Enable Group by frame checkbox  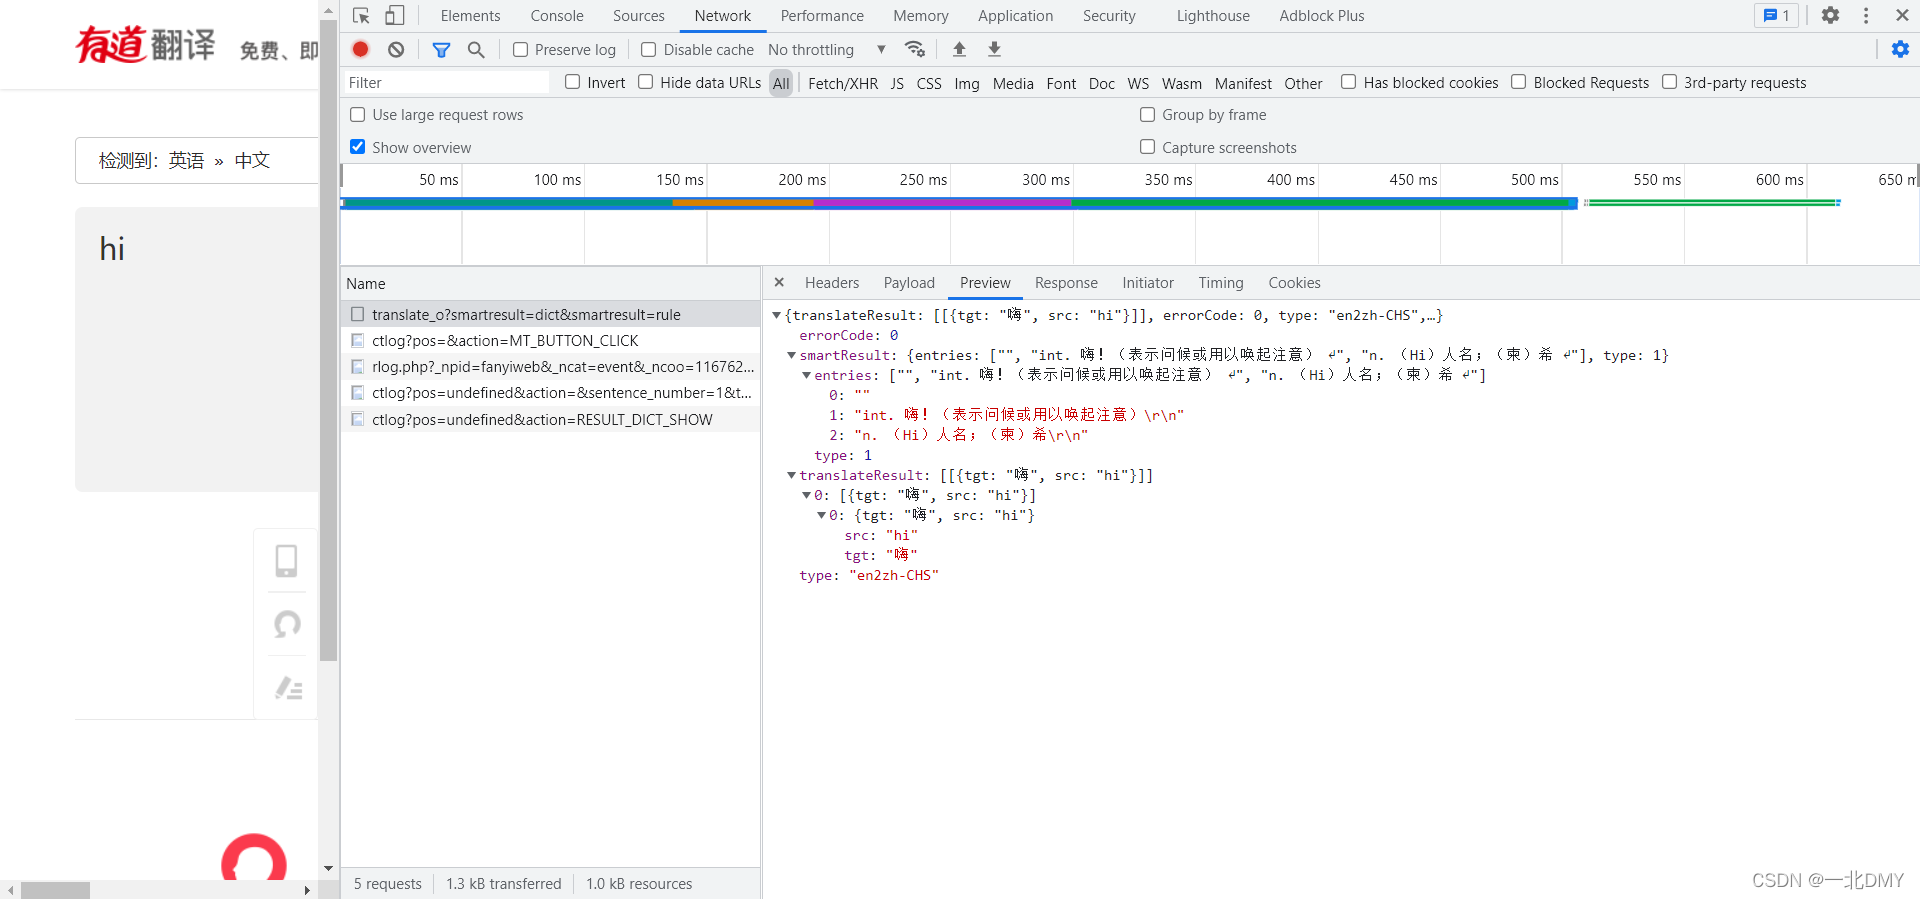[1147, 114]
